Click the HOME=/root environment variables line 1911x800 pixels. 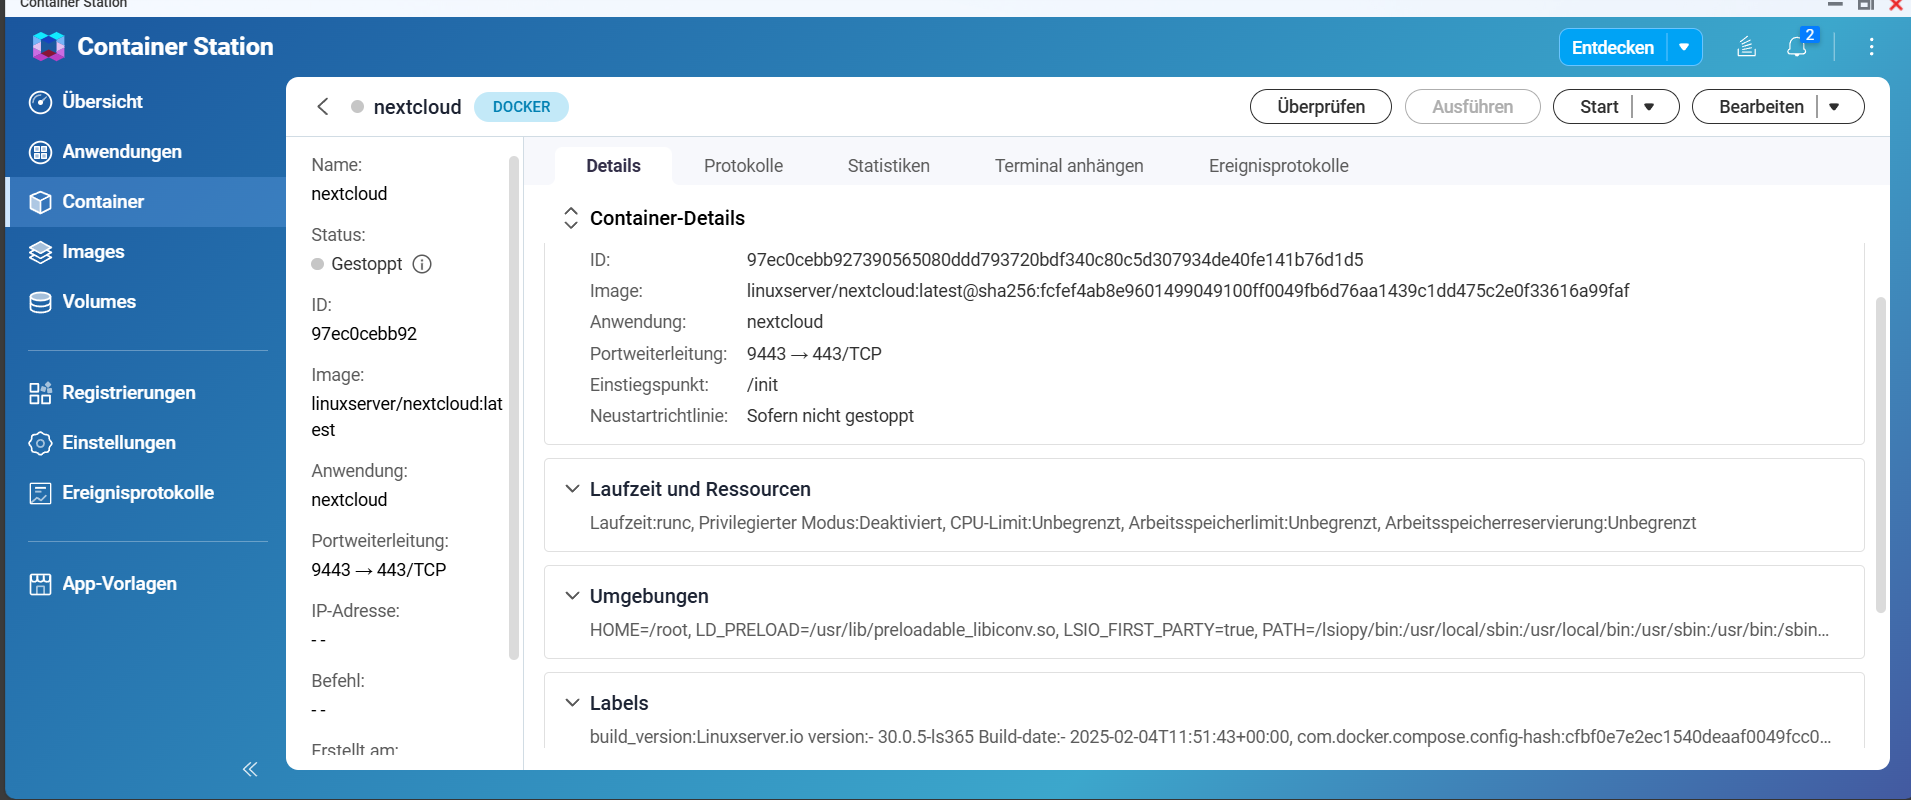point(1209,630)
